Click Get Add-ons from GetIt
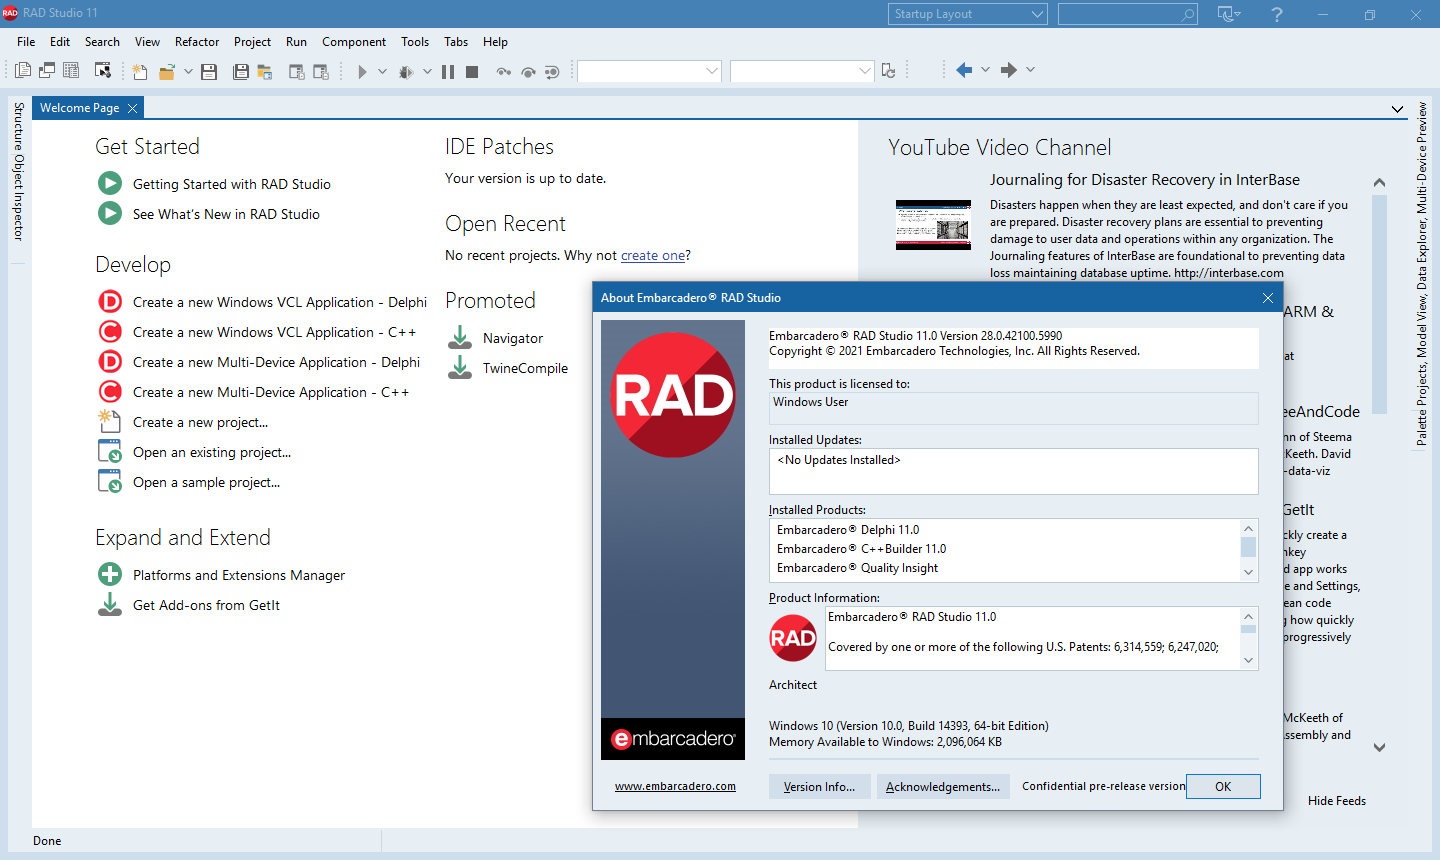This screenshot has width=1440, height=860. pyautogui.click(x=206, y=605)
